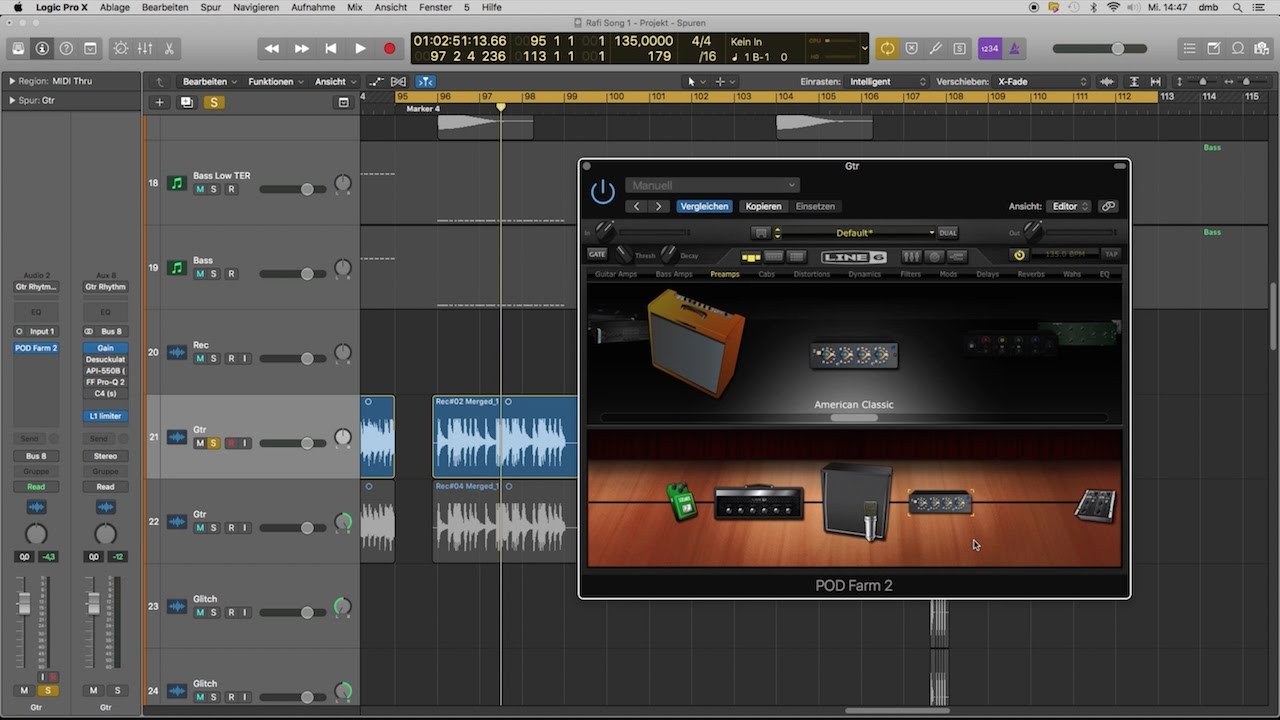Toggle the Show Automation icon
The image size is (1280, 720).
click(376, 82)
